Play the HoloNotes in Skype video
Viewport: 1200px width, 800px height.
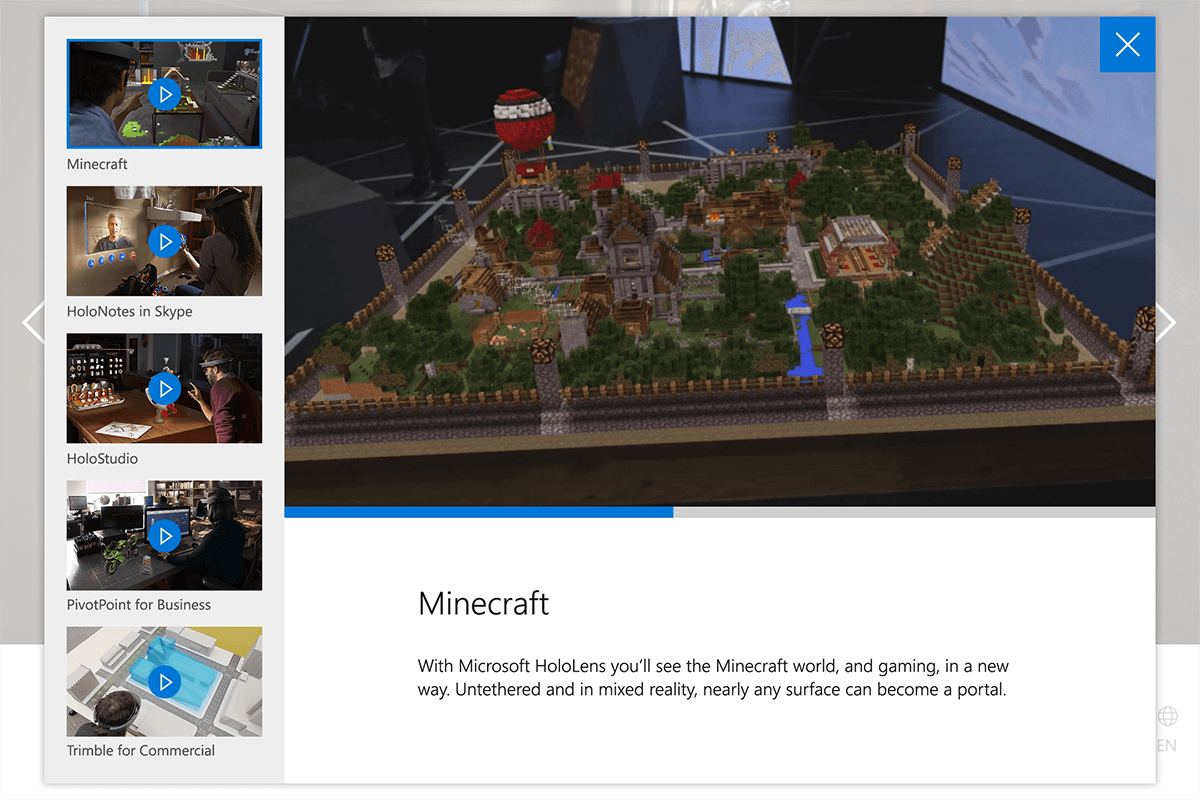[x=164, y=241]
